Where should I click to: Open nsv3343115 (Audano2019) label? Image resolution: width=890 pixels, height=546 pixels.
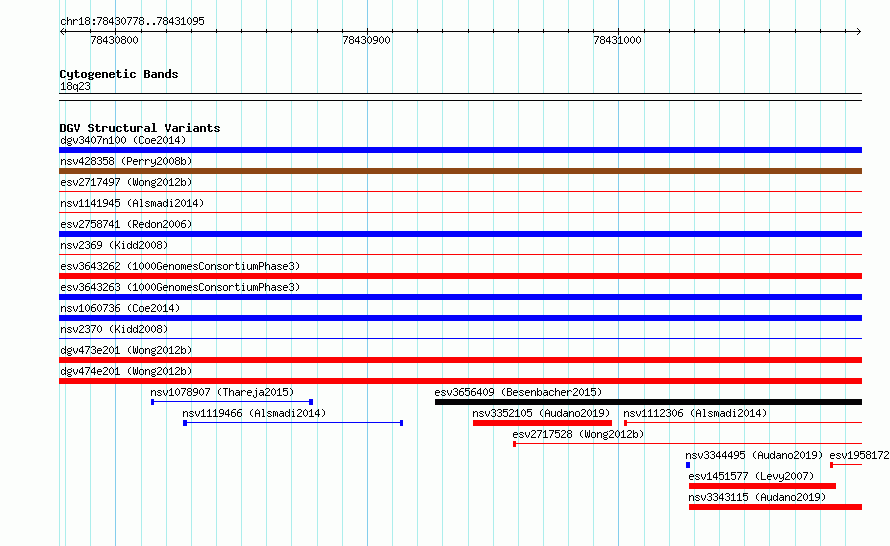757,497
